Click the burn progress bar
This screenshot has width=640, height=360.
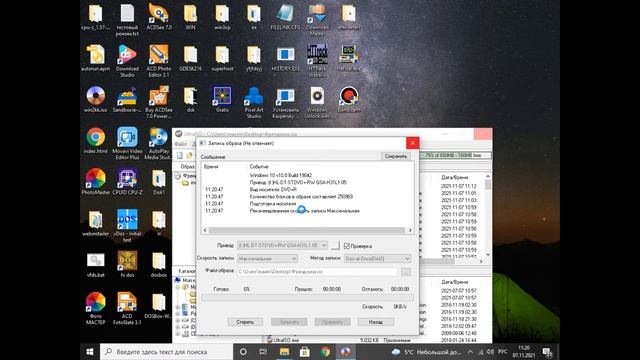point(307,298)
